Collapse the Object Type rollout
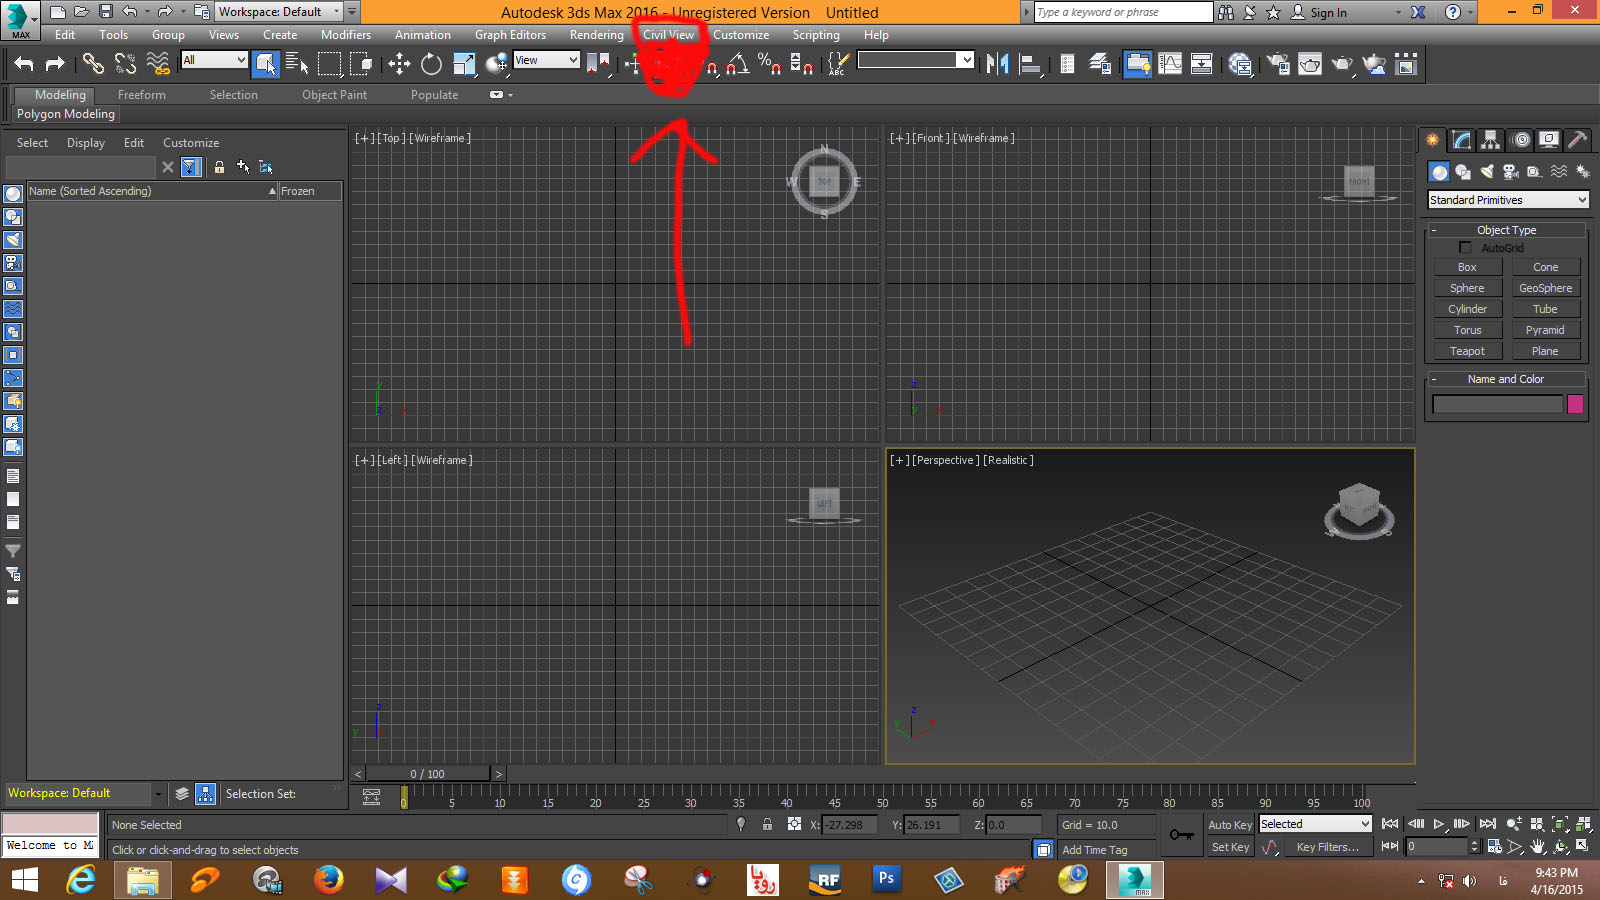The image size is (1600, 900). click(x=1506, y=230)
